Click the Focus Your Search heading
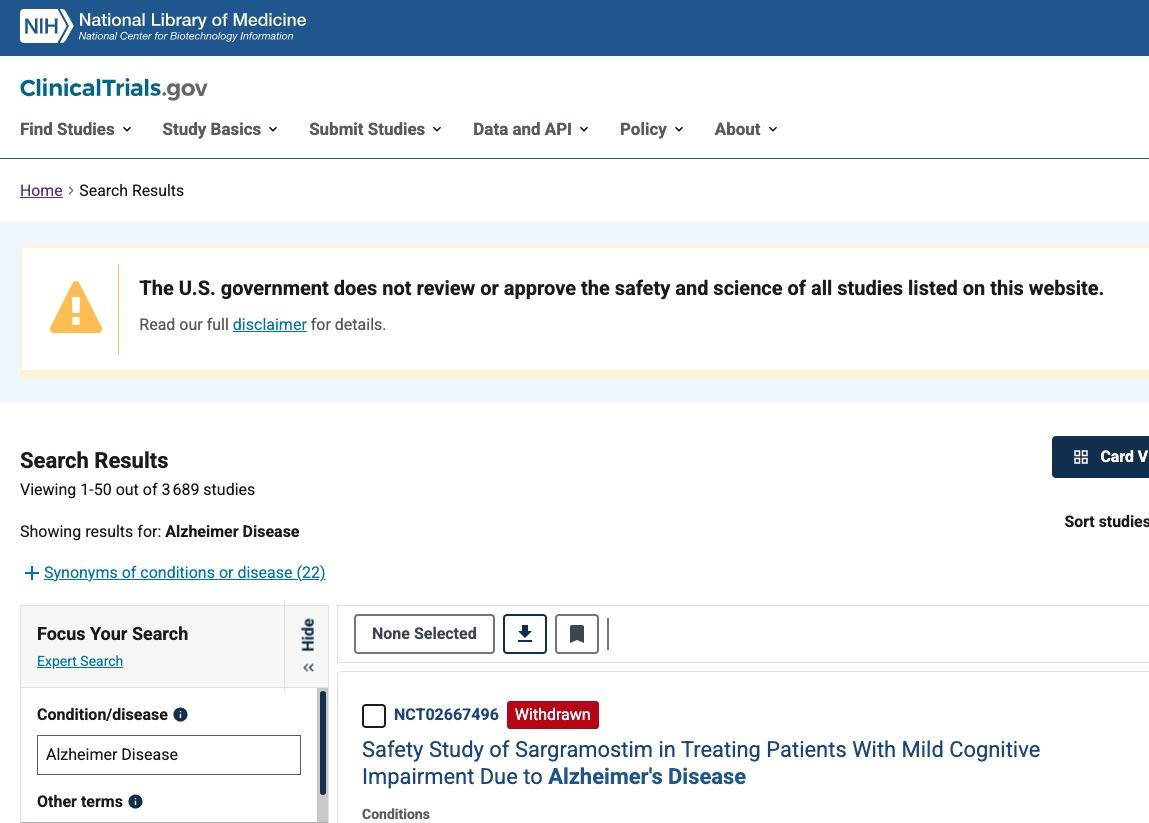This screenshot has height=823, width=1149. tap(112, 634)
